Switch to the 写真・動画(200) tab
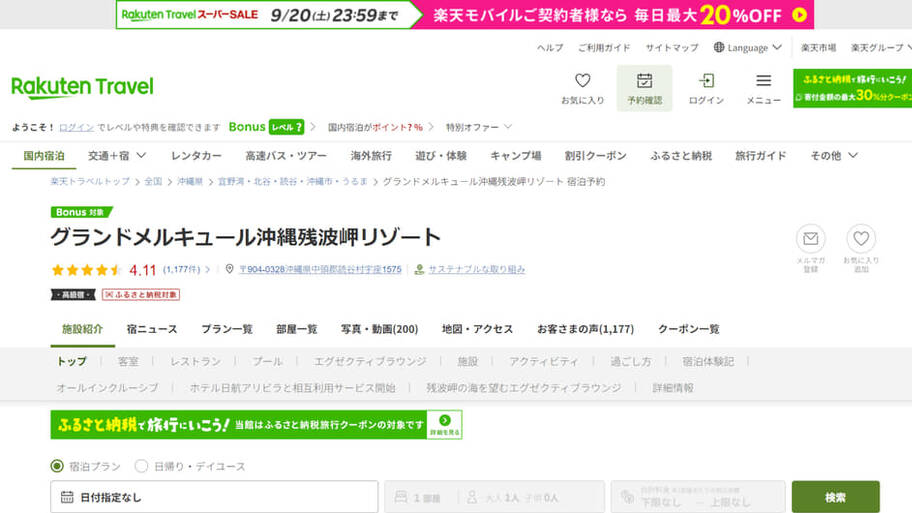Image resolution: width=912 pixels, height=513 pixels. point(379,329)
